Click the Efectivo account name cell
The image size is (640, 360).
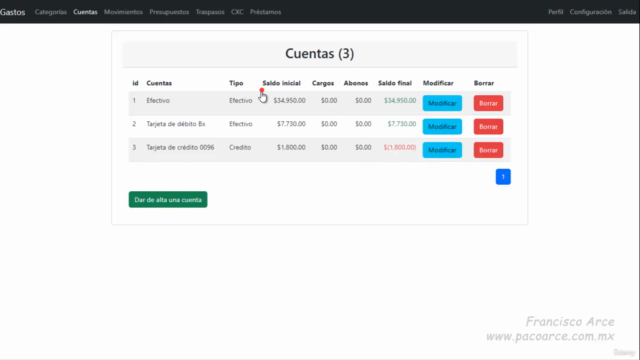point(158,100)
